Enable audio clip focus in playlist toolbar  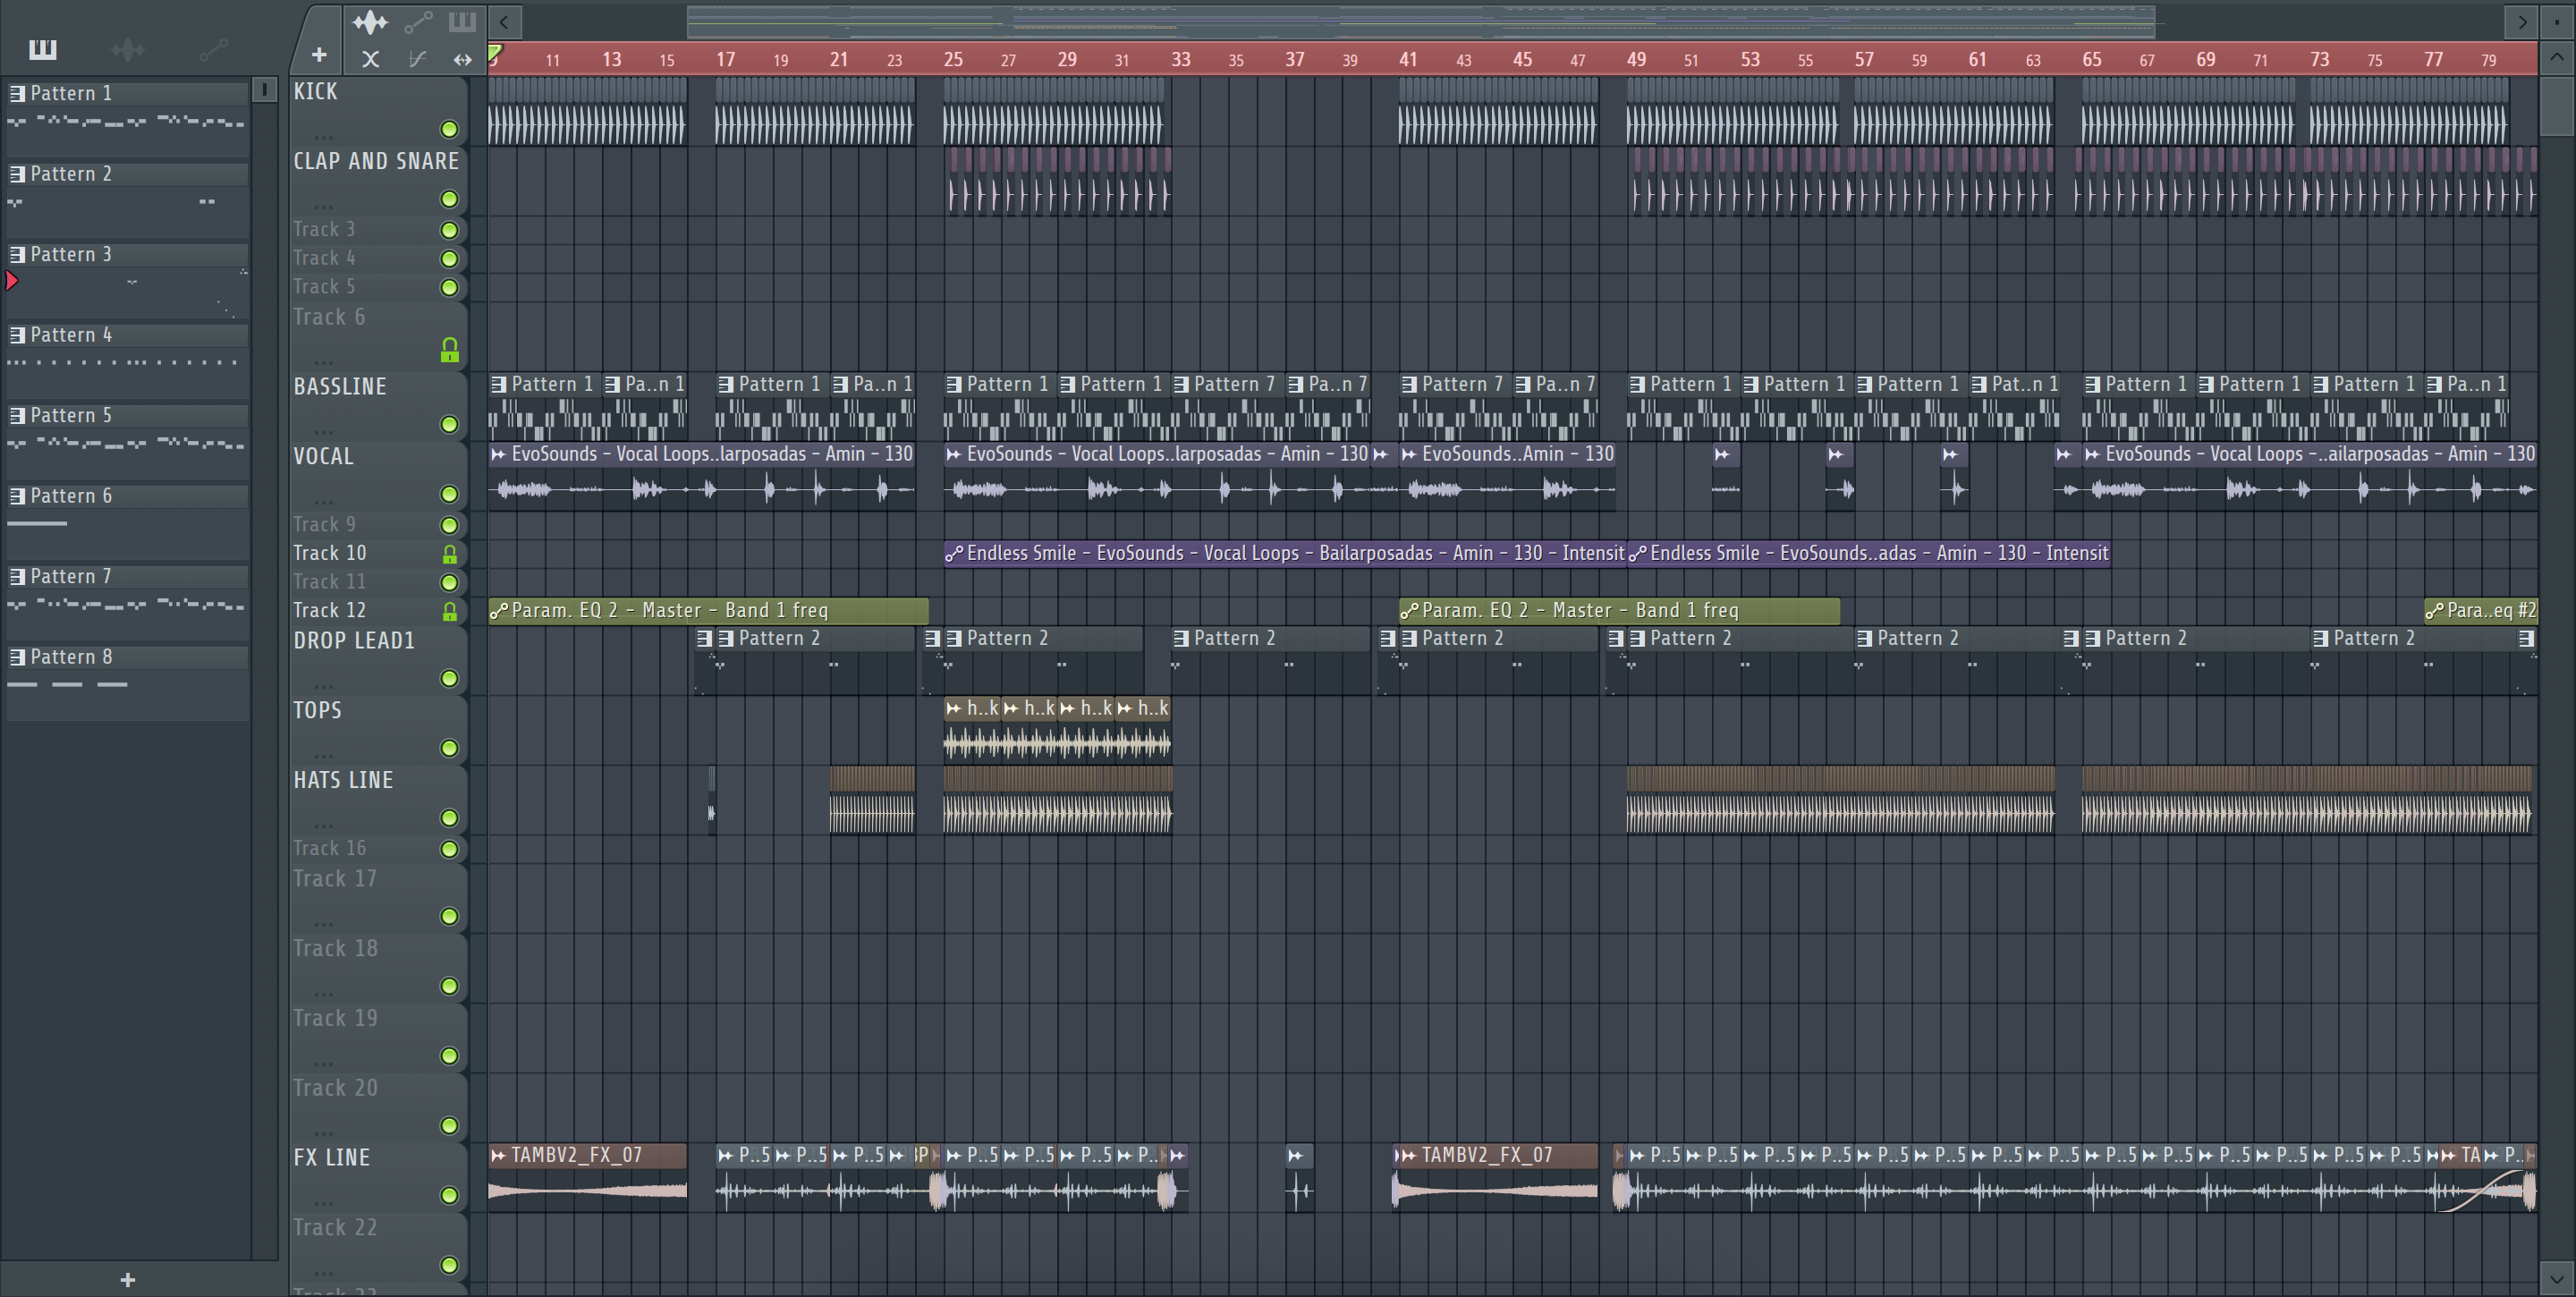coord(370,21)
